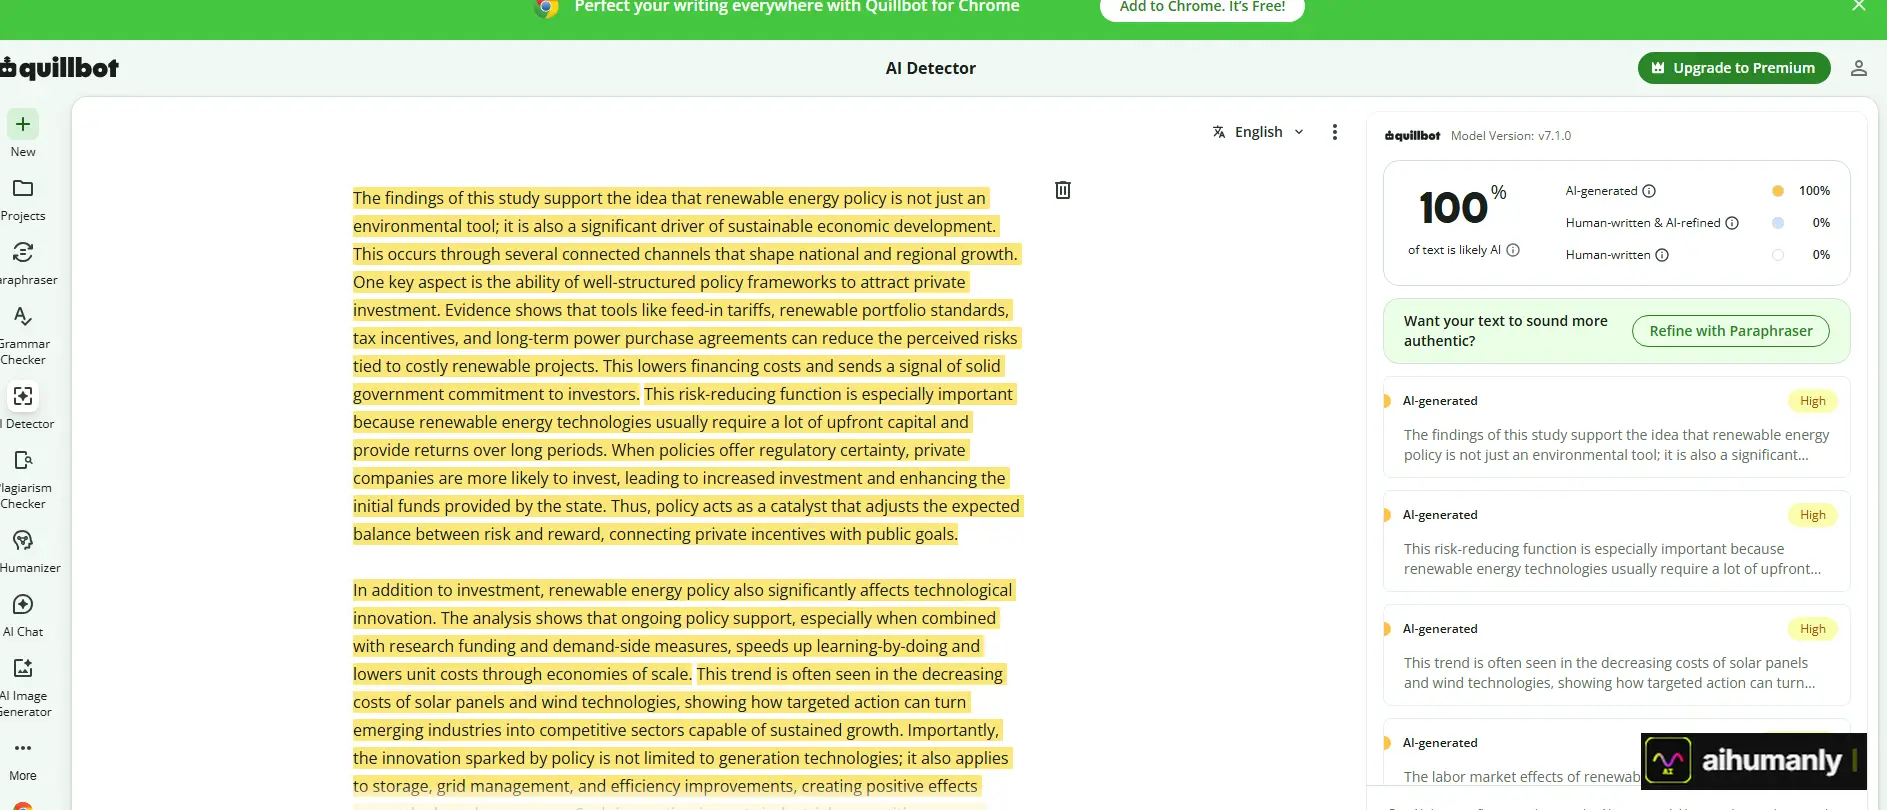Click the Chrome icon in top banner
The width and height of the screenshot is (1887, 810).
pyautogui.click(x=546, y=8)
